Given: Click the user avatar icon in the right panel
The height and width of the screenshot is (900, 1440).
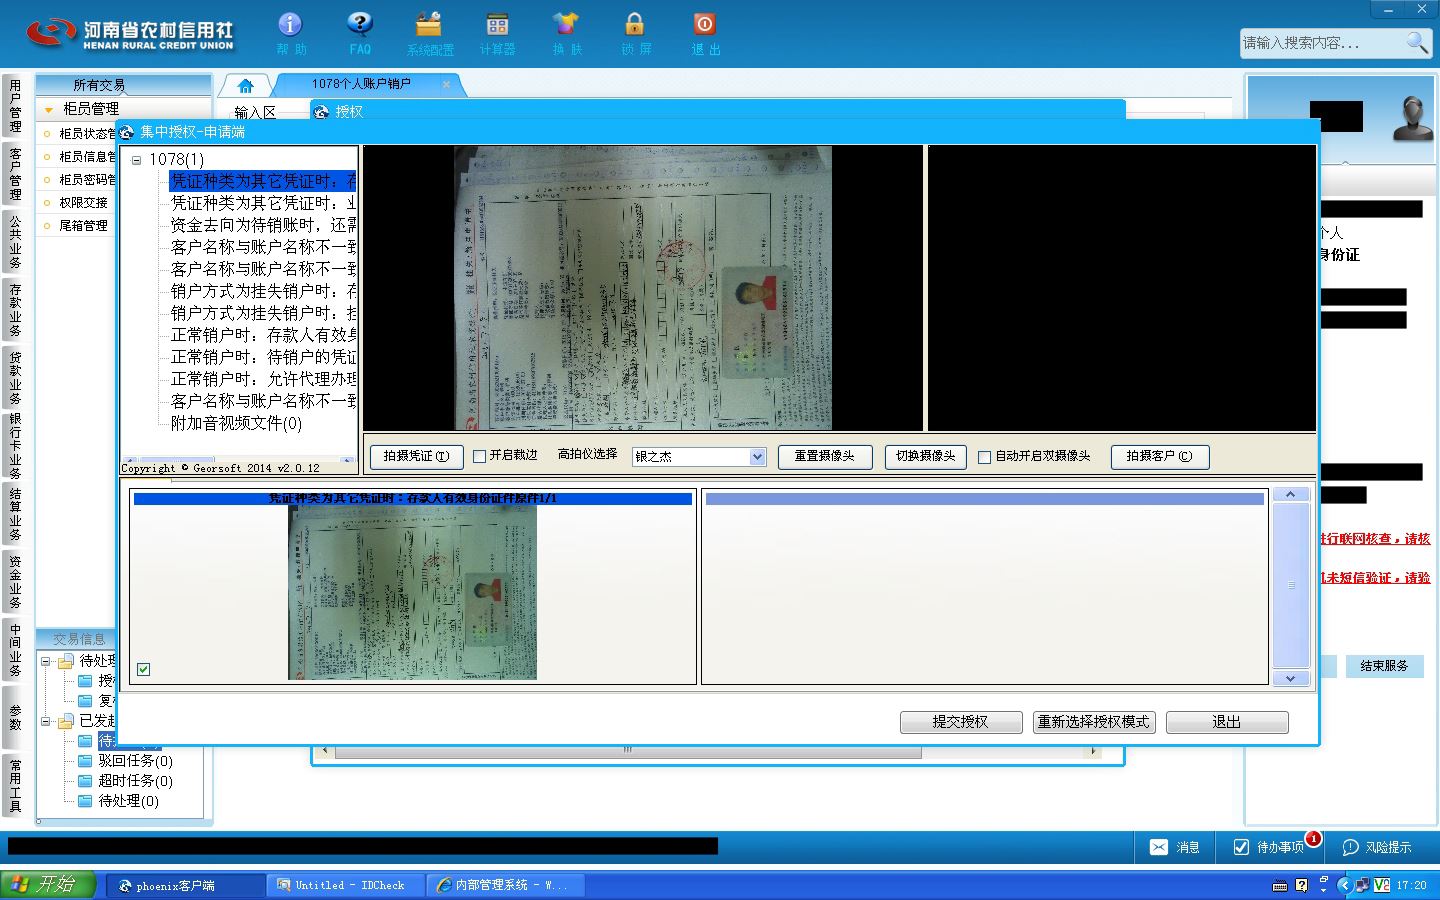Looking at the screenshot, I should [1413, 119].
